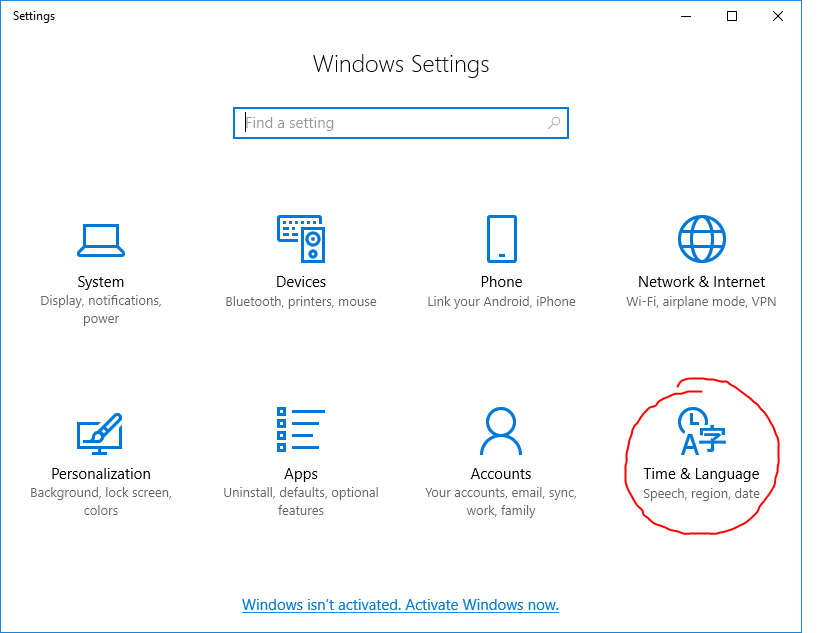Screen dimensions: 819x633
Task: Click the magnifier icon in search box
Action: click(554, 123)
